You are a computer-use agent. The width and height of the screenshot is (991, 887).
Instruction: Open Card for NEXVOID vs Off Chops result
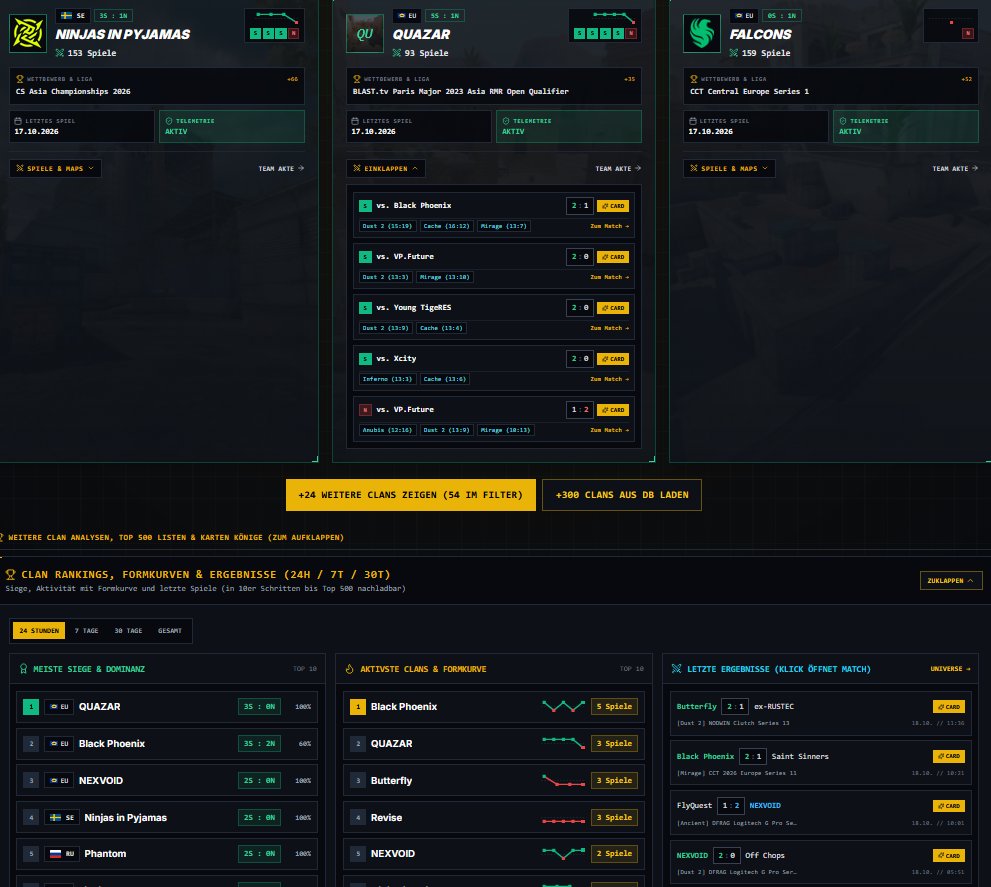tap(949, 855)
